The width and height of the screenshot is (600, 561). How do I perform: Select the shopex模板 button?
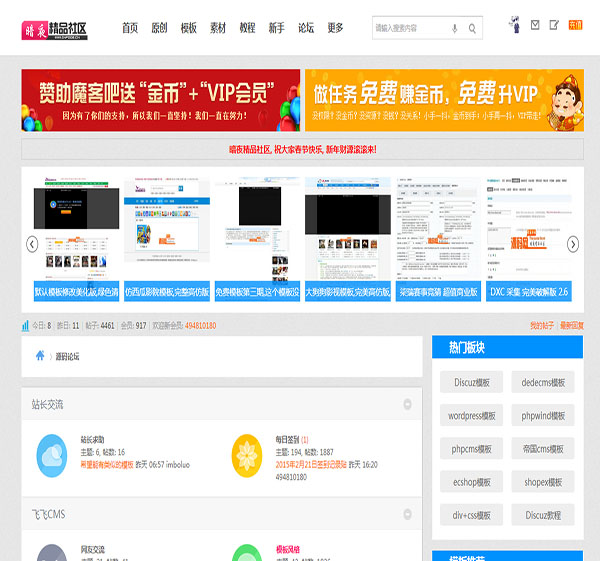(x=543, y=482)
